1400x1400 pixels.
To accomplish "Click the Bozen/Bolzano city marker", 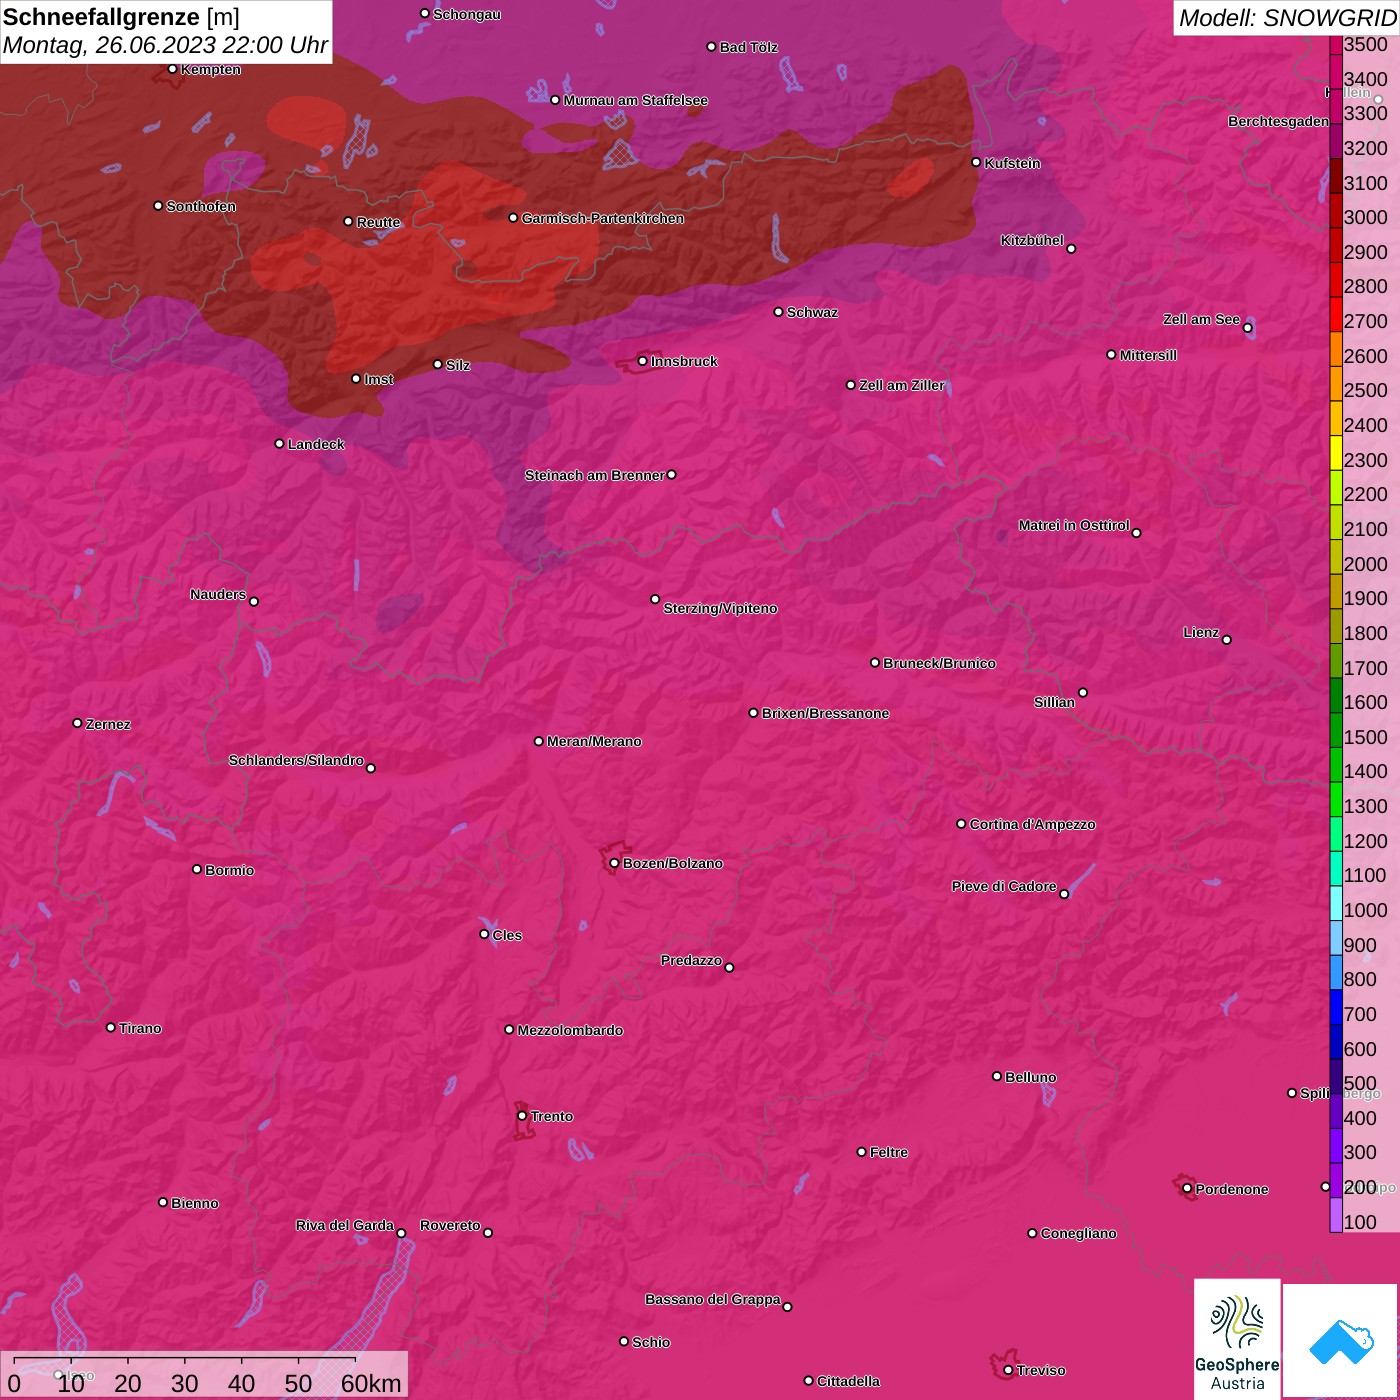I will pyautogui.click(x=614, y=863).
